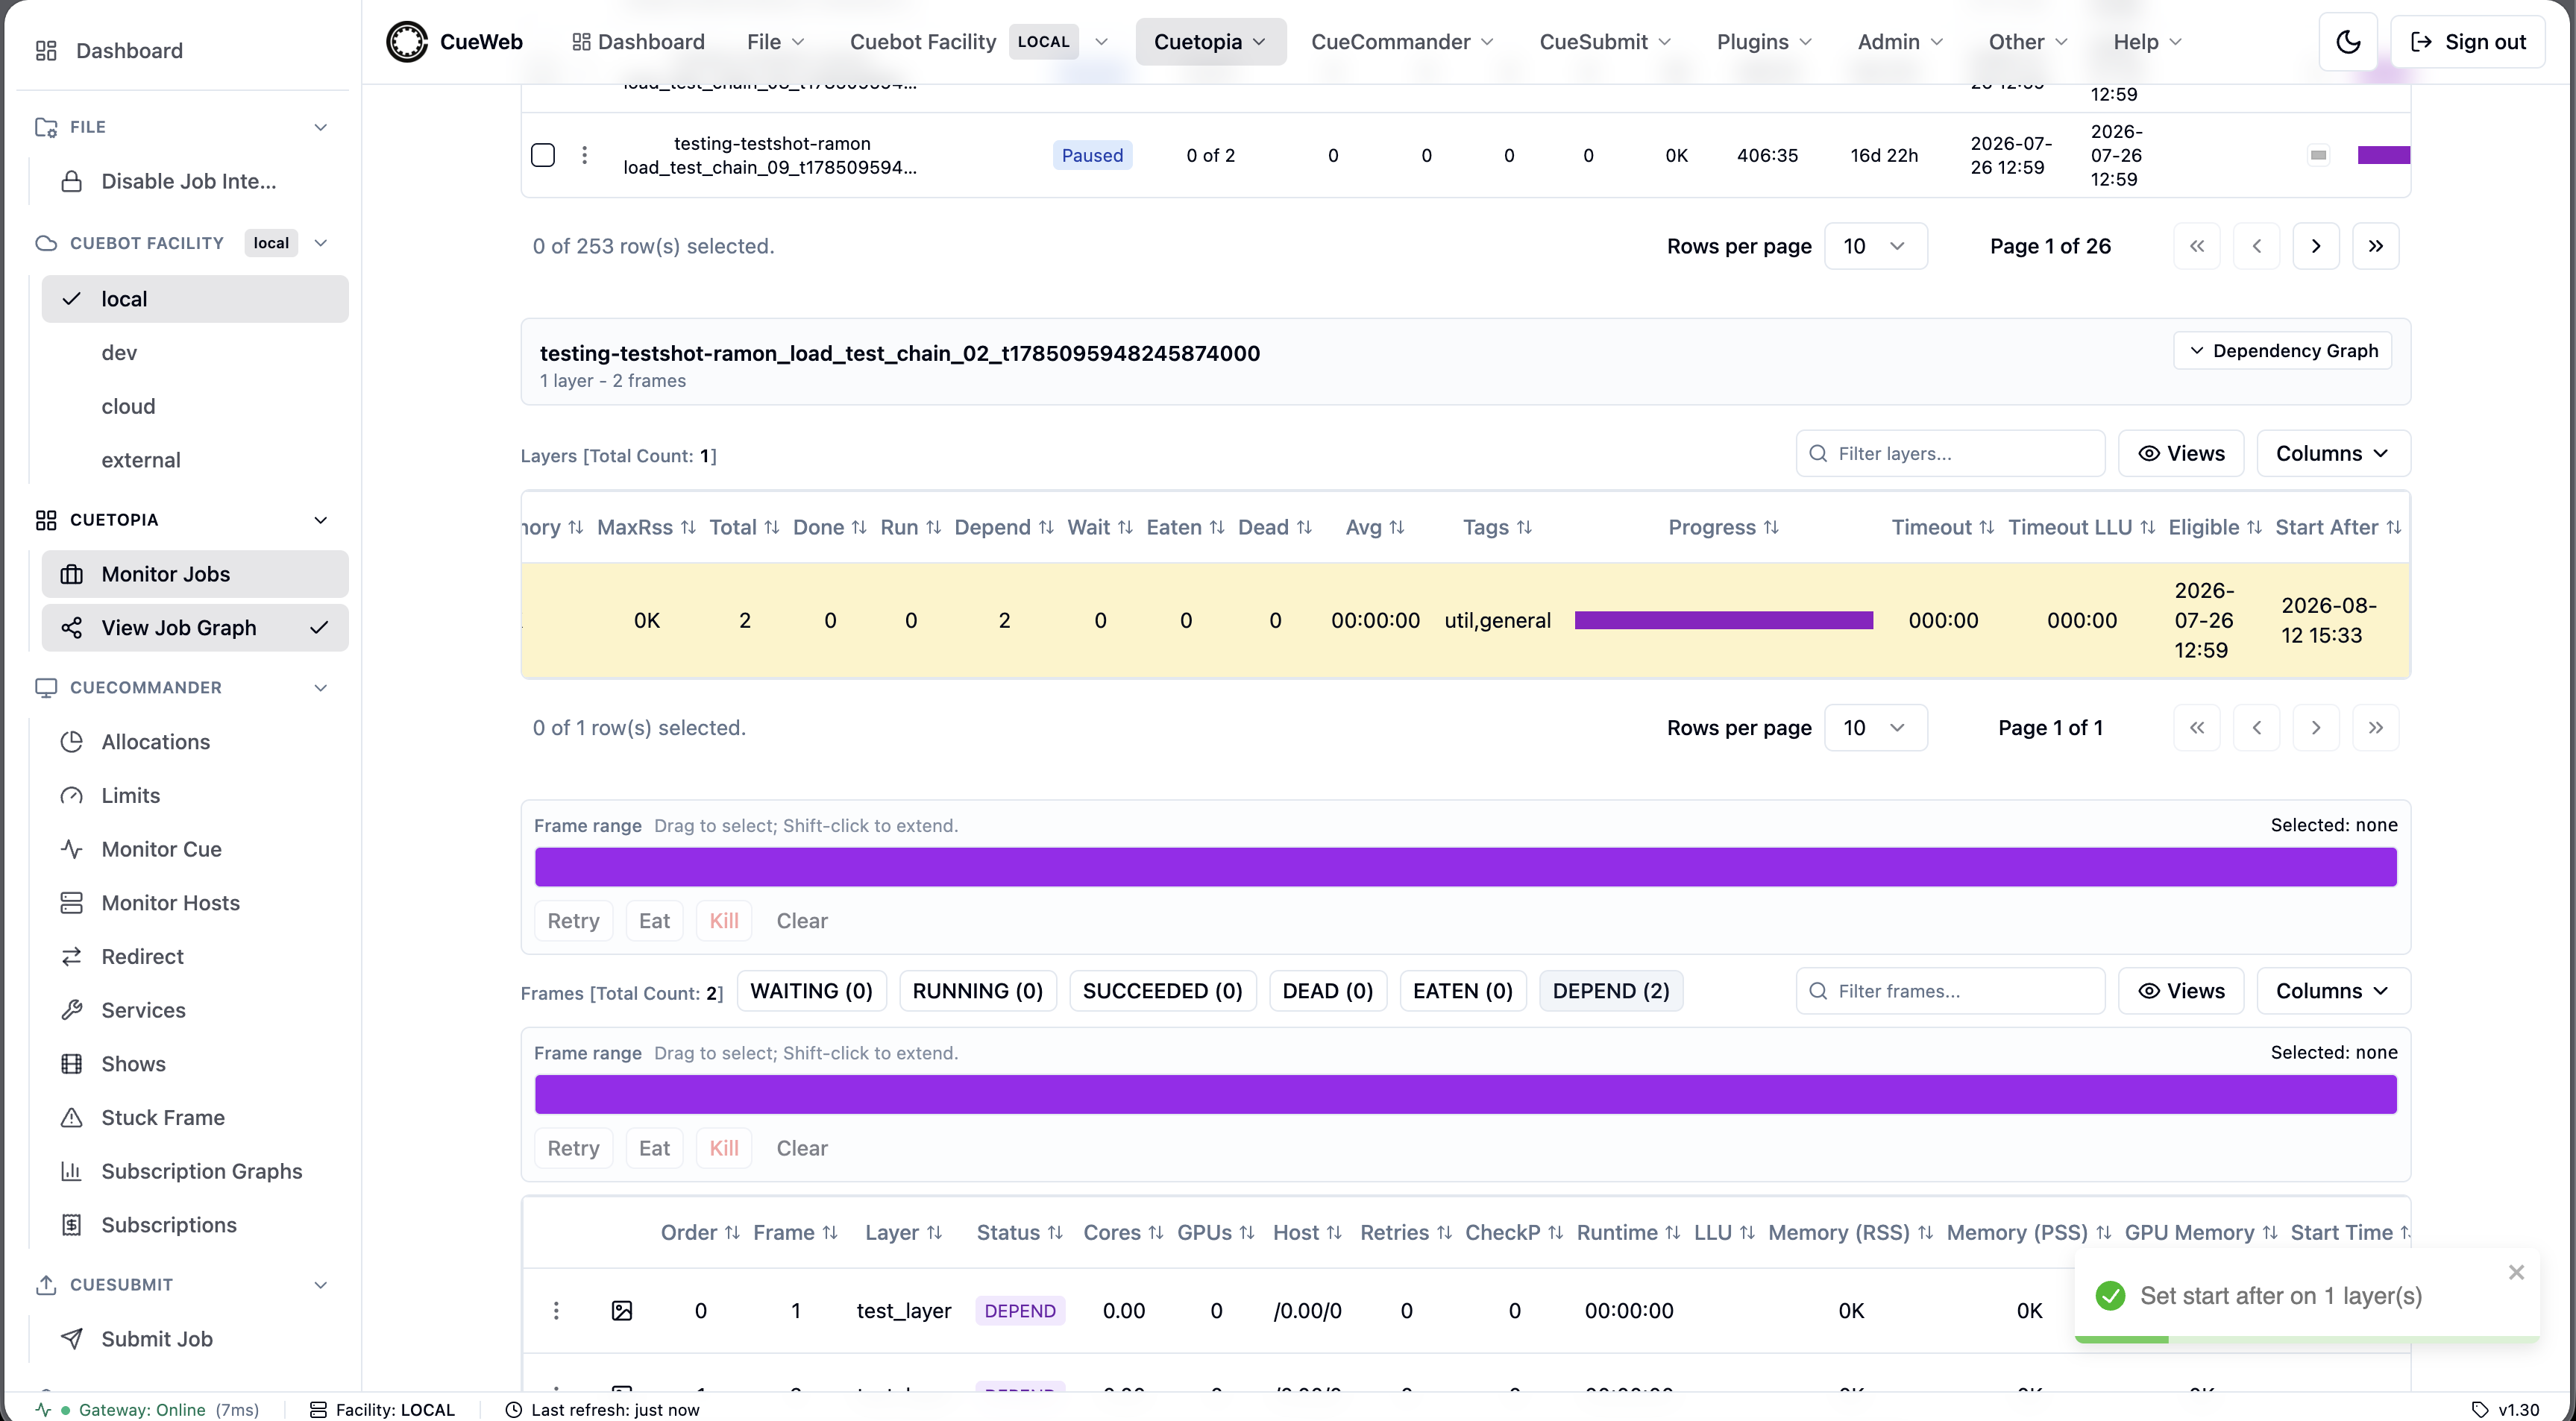
Task: Toggle View Job Graph option
Action: point(195,628)
